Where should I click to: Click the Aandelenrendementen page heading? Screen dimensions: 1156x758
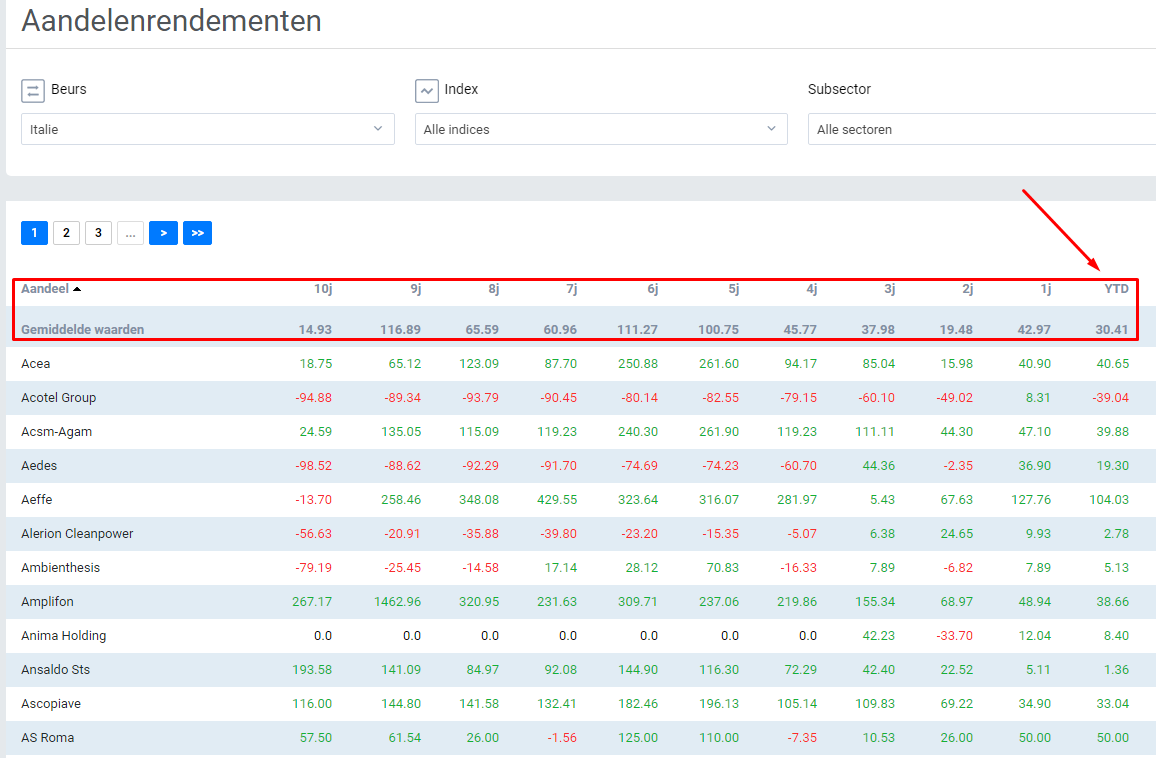[x=171, y=21]
